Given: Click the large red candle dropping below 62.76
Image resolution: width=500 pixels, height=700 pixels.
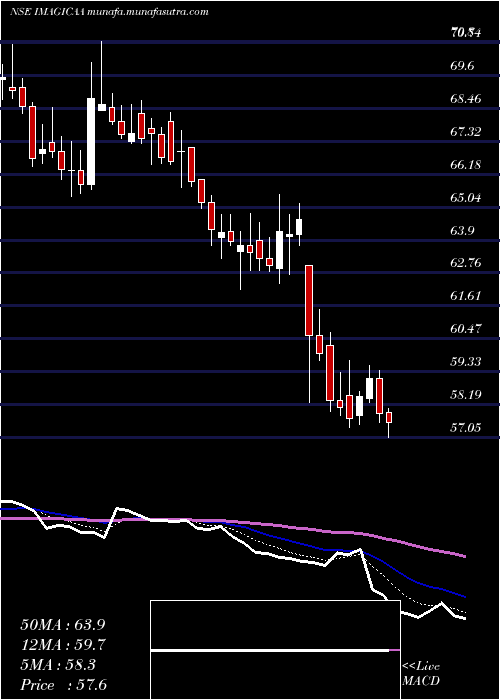Looking at the screenshot, I should coord(309,300).
